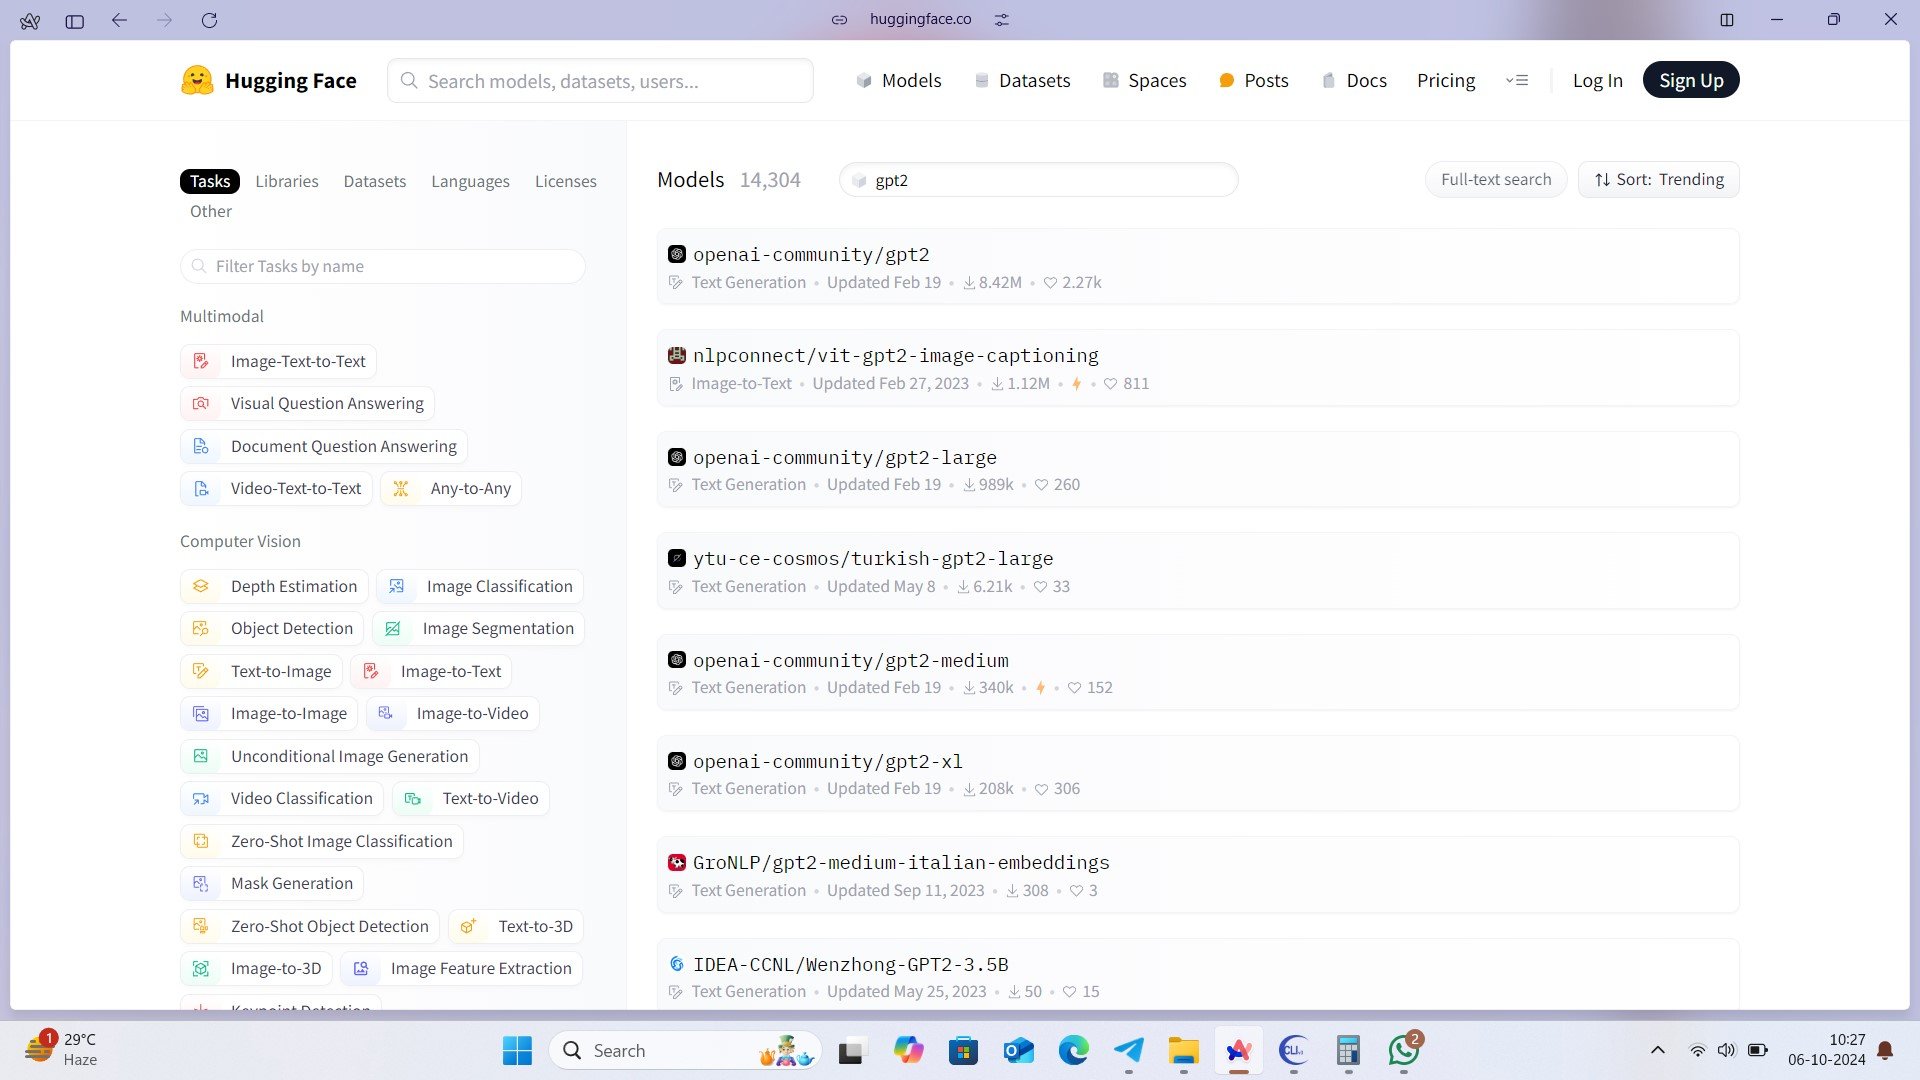This screenshot has width=1920, height=1080.
Task: Open Docs in top navigation
Action: pyautogui.click(x=1354, y=80)
